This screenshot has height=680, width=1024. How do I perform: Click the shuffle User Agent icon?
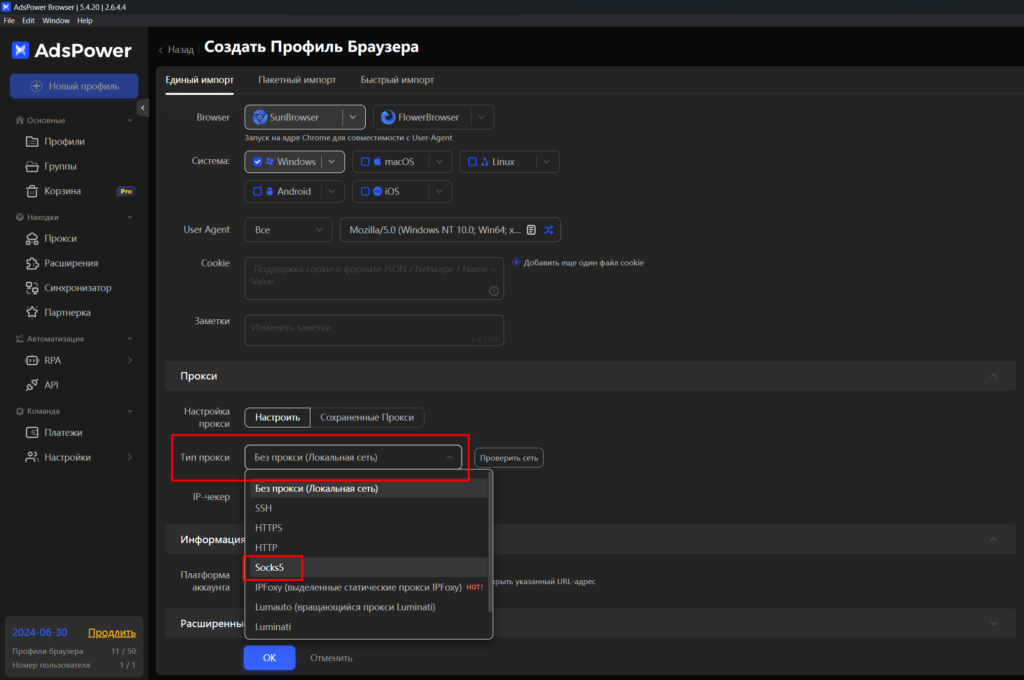[548, 230]
